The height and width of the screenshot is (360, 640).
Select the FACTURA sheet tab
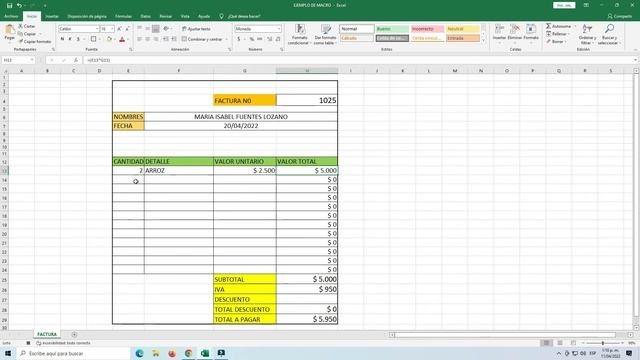point(47,334)
